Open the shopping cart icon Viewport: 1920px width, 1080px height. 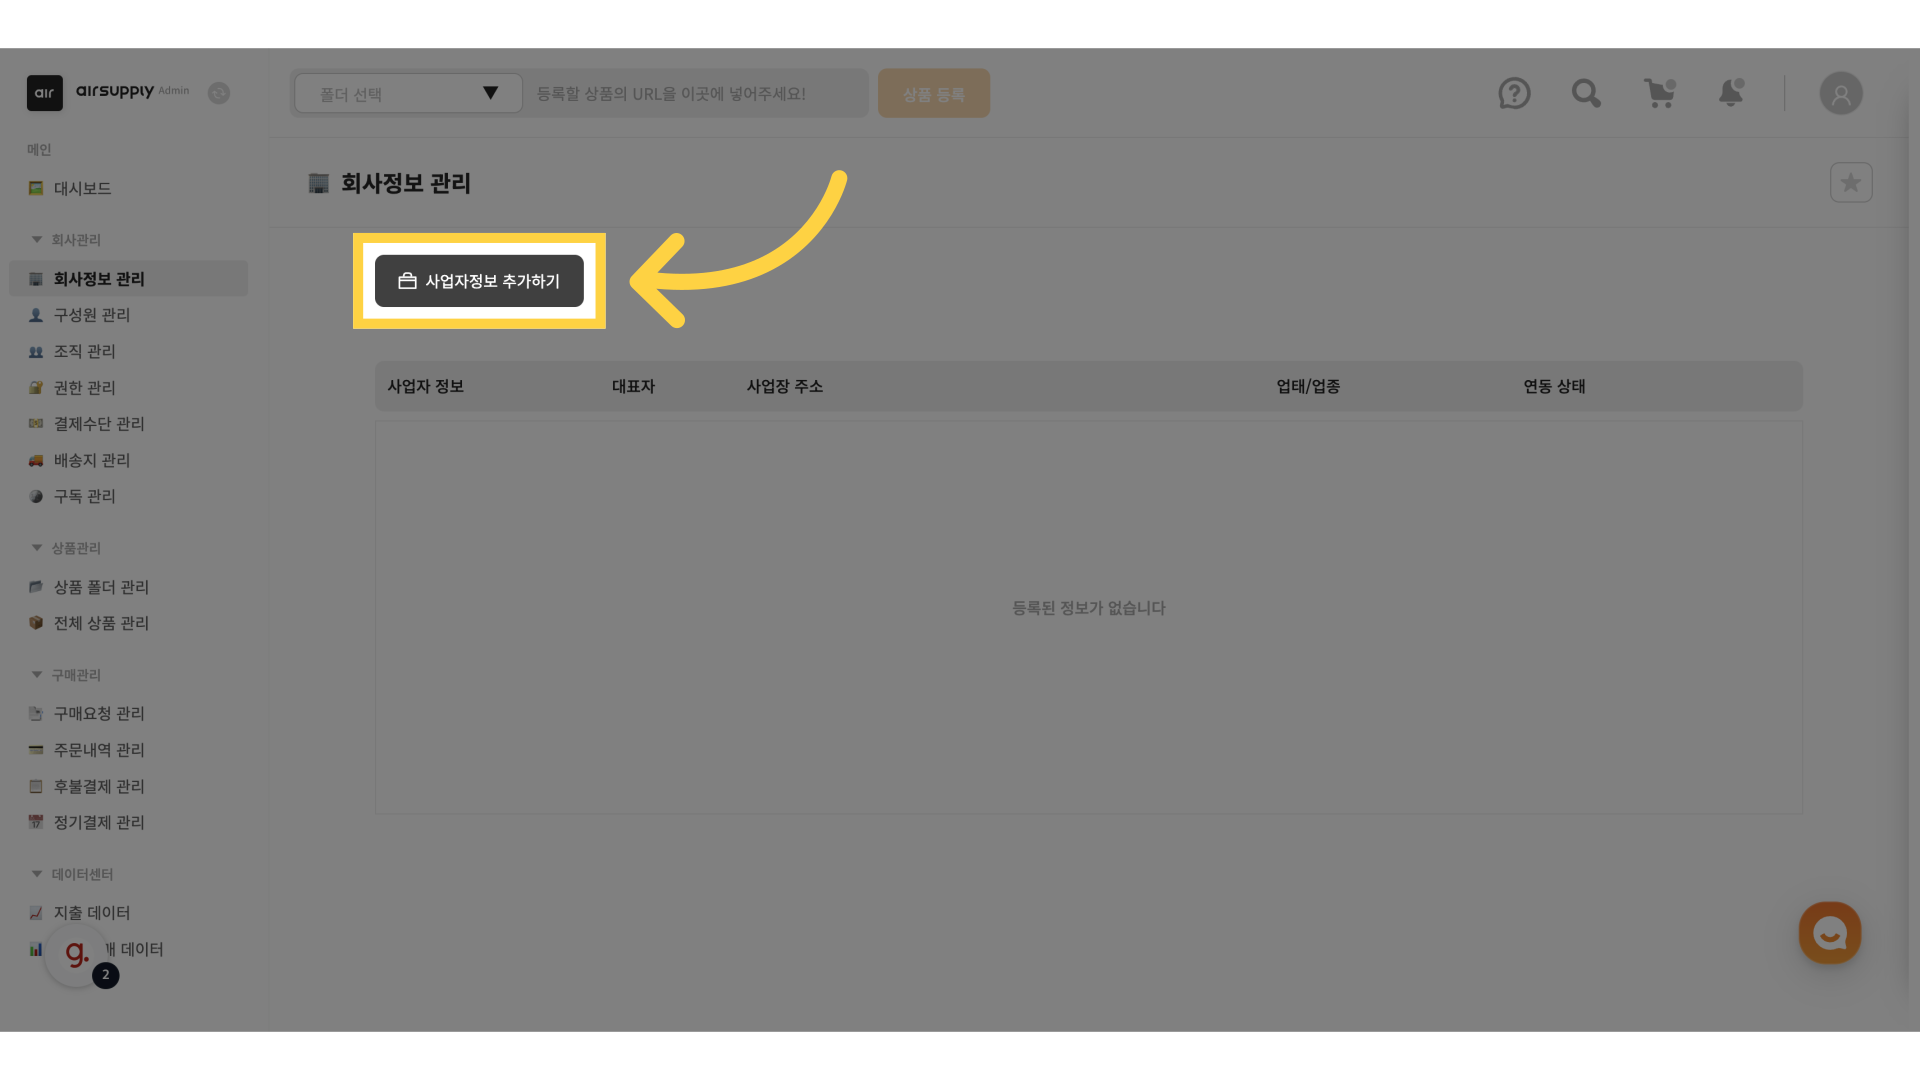[x=1659, y=93]
